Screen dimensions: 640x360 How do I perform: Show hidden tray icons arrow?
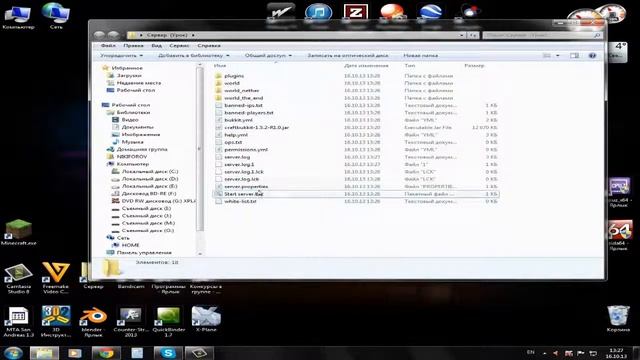(x=544, y=353)
